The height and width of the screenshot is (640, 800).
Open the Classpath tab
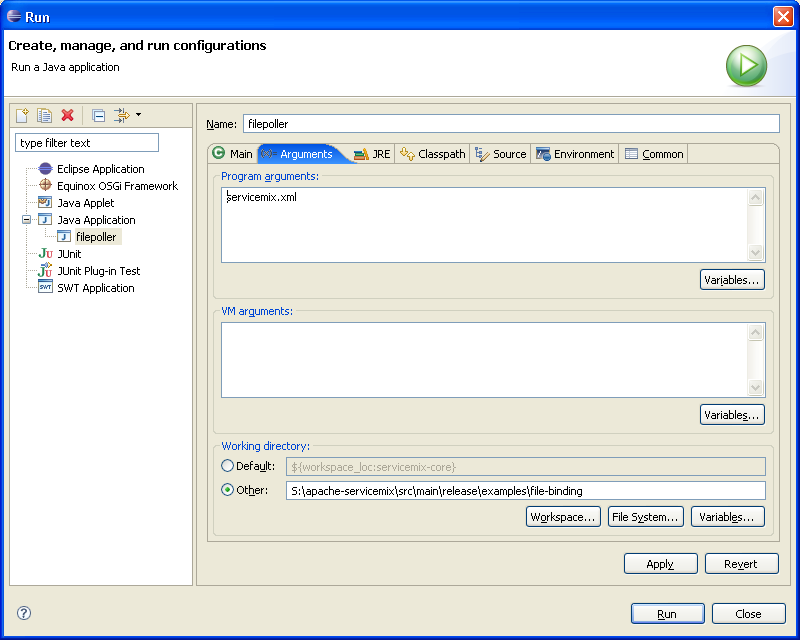coord(433,154)
